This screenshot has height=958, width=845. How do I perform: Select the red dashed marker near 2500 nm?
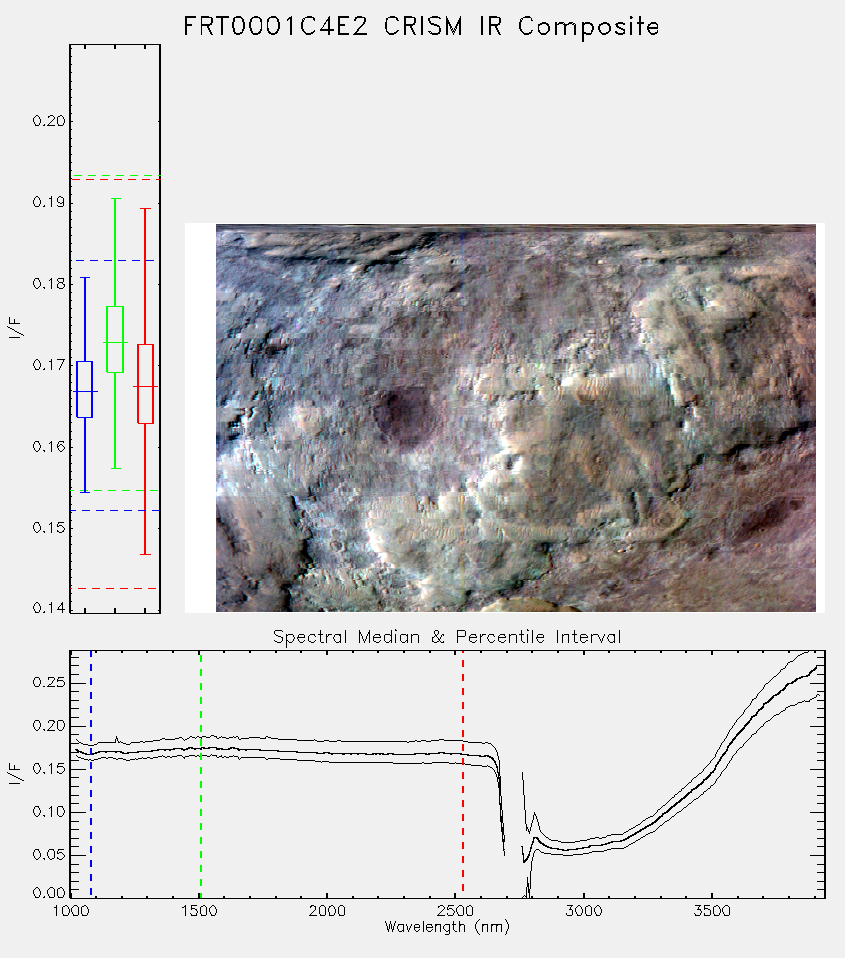(x=463, y=773)
